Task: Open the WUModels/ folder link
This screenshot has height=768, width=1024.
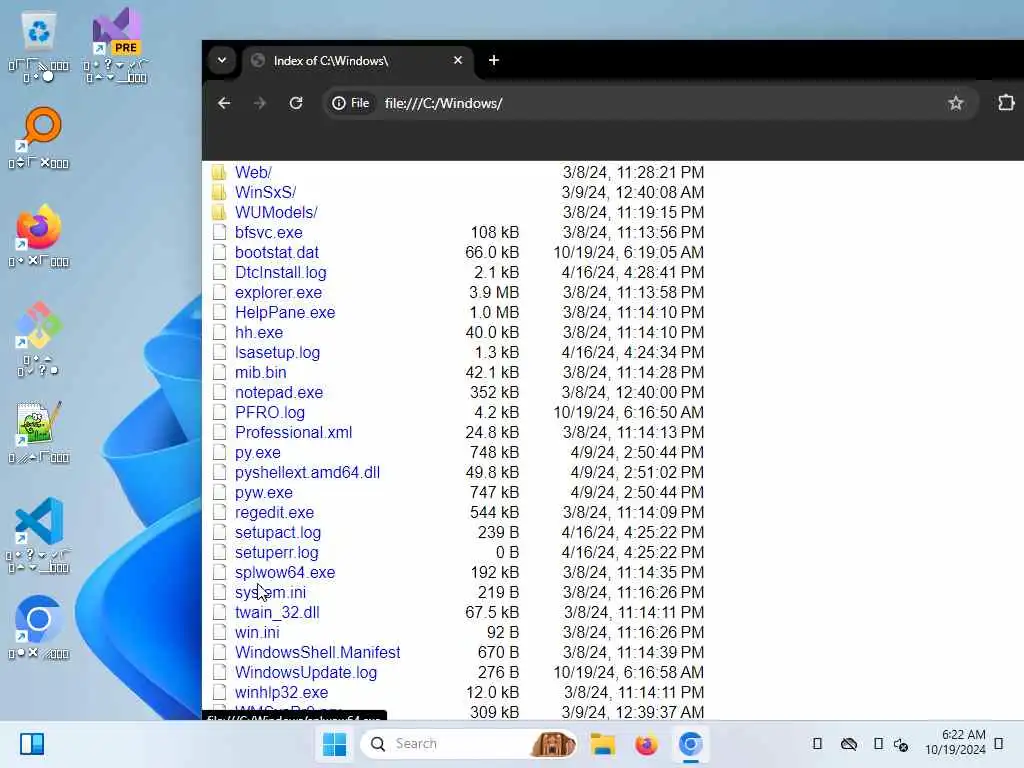Action: click(276, 212)
